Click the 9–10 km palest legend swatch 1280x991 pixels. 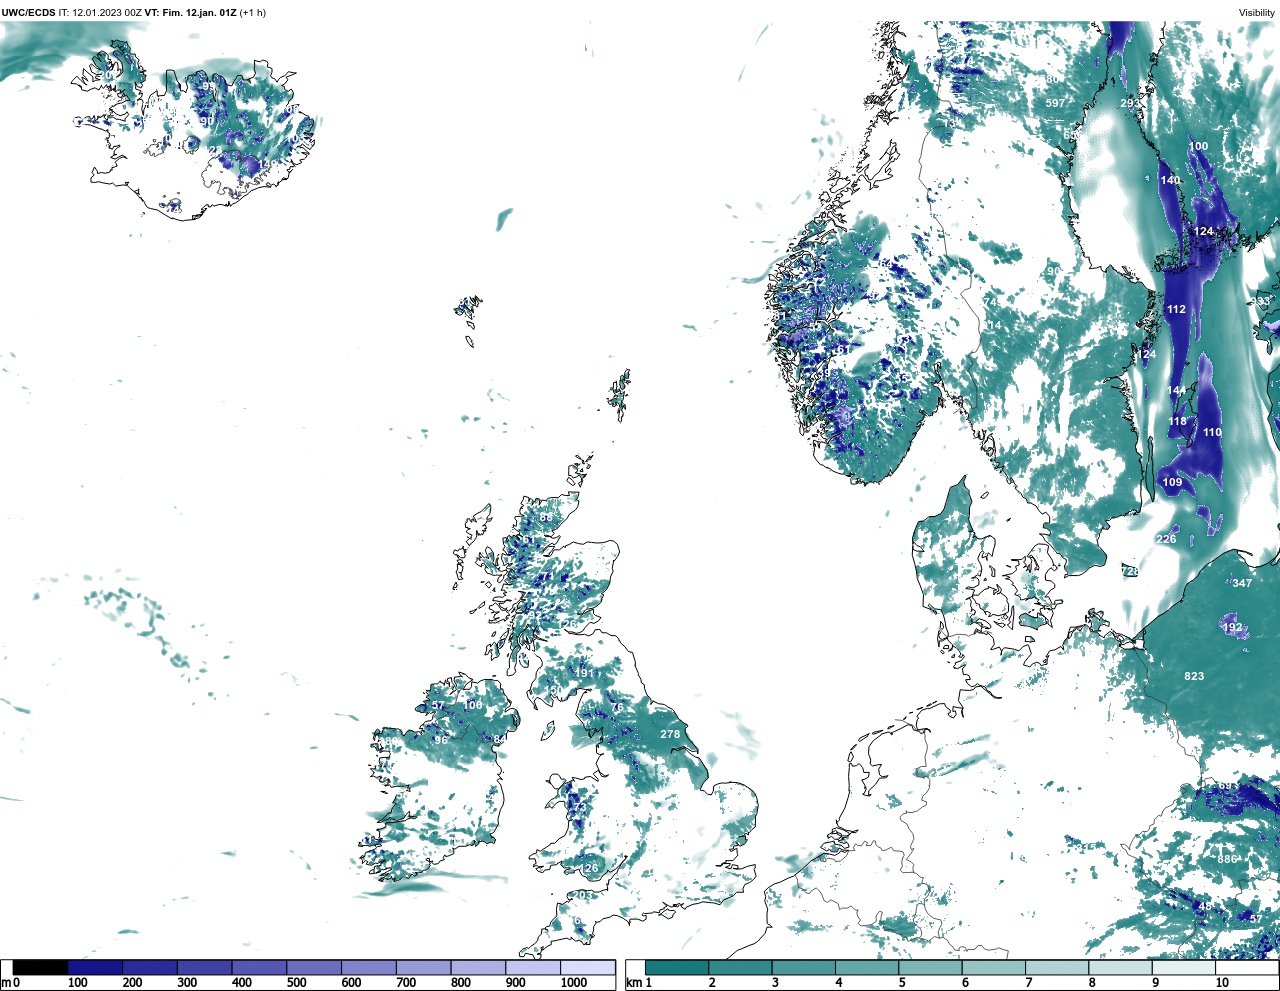pos(1182,967)
